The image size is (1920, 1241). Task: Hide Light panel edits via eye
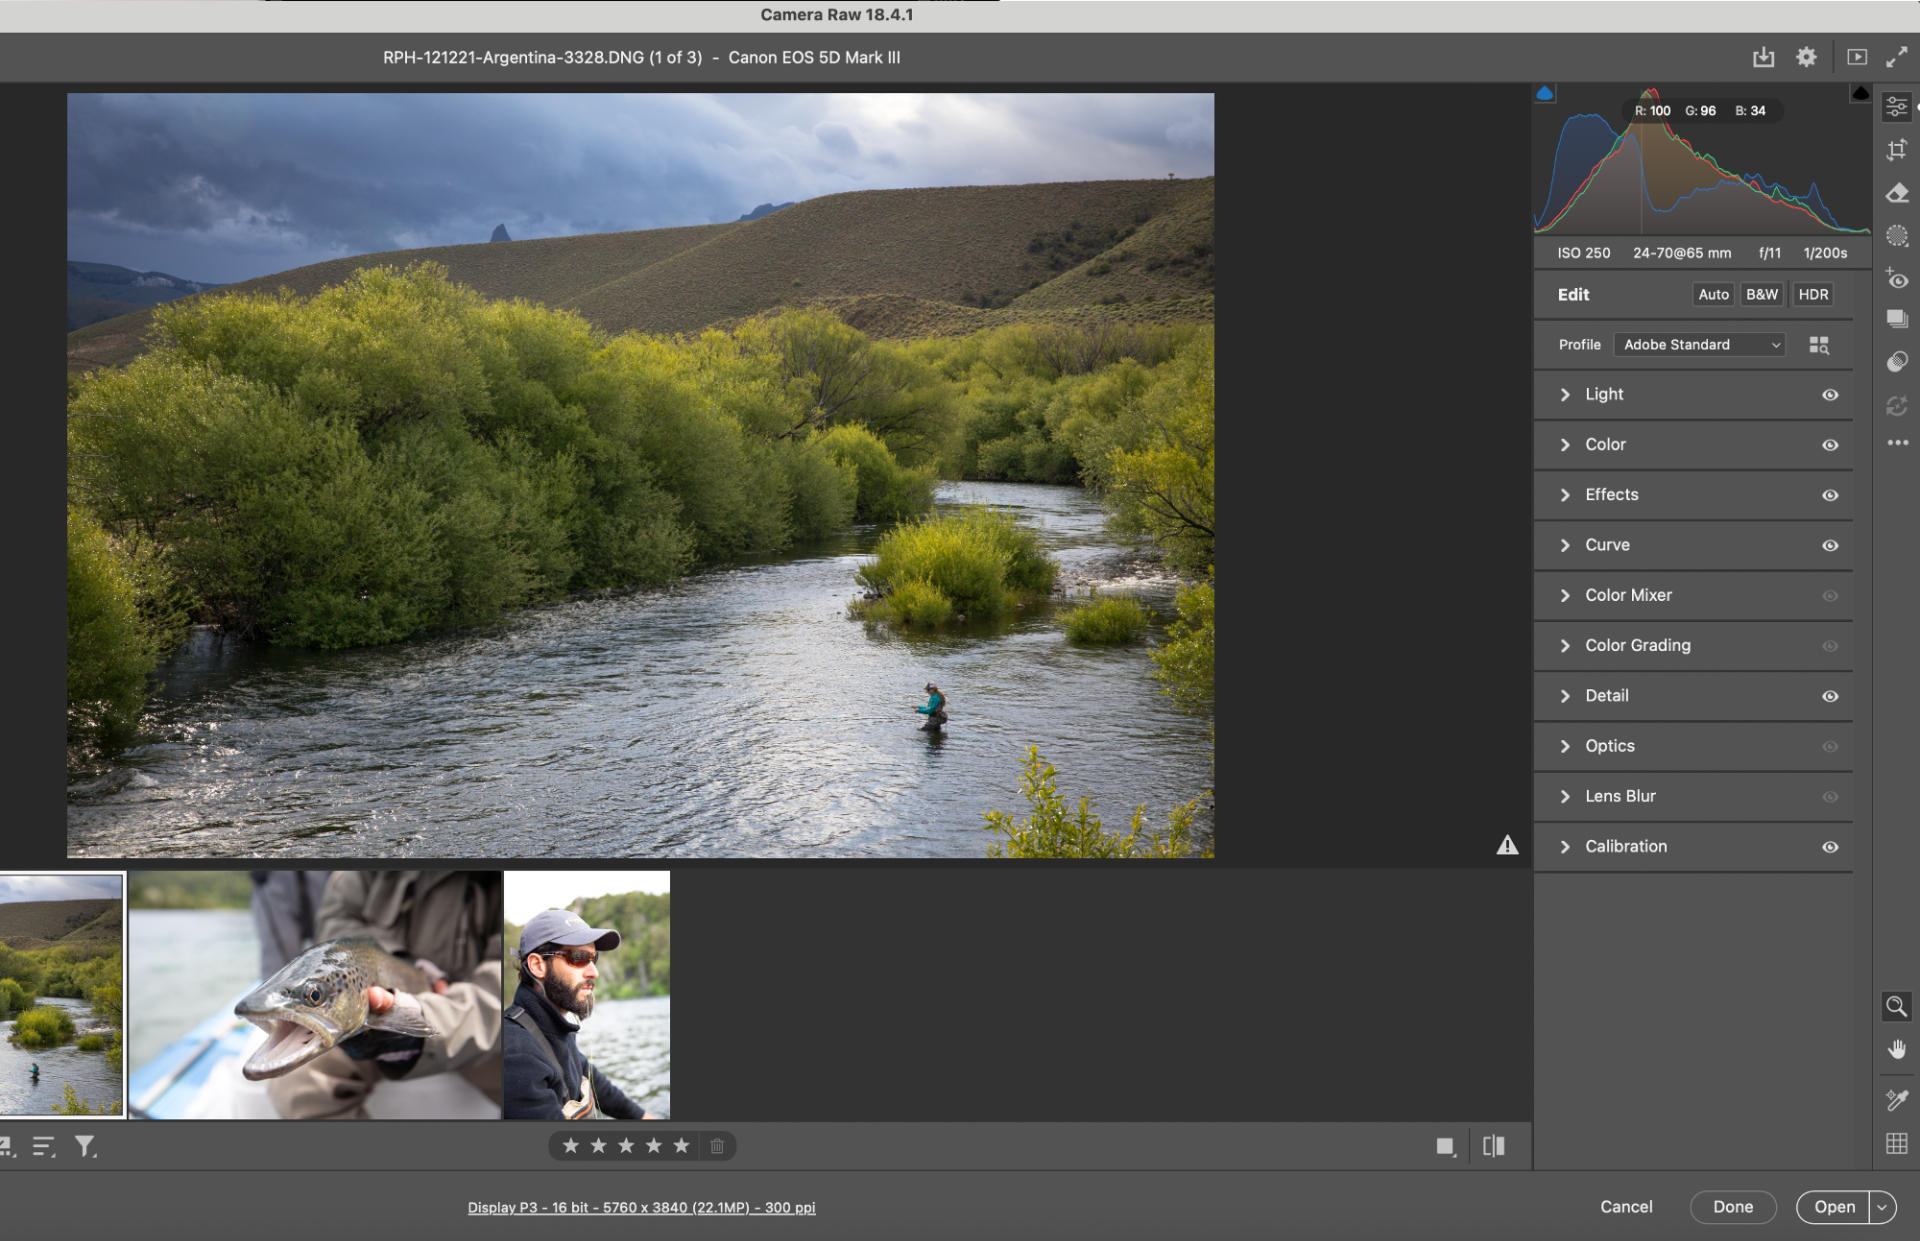click(x=1830, y=395)
